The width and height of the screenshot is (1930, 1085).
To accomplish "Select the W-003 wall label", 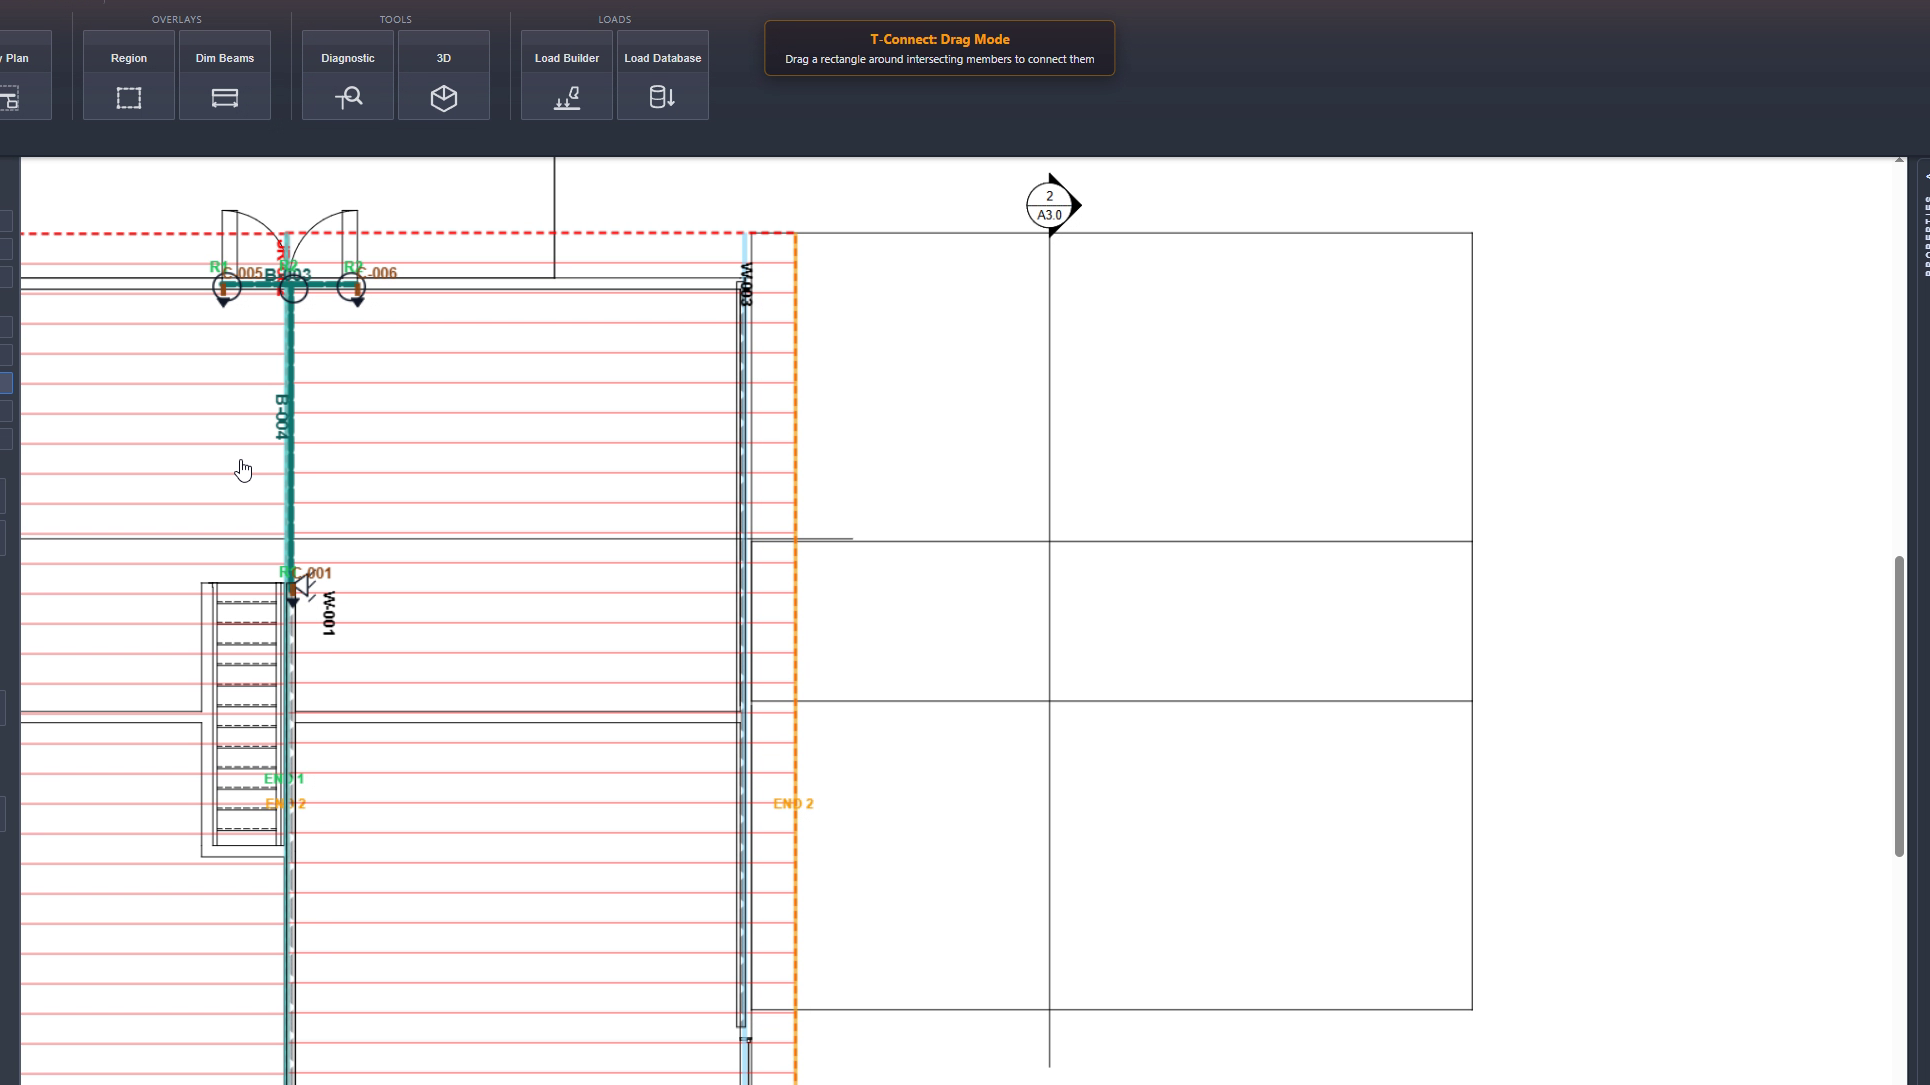I will 746,284.
